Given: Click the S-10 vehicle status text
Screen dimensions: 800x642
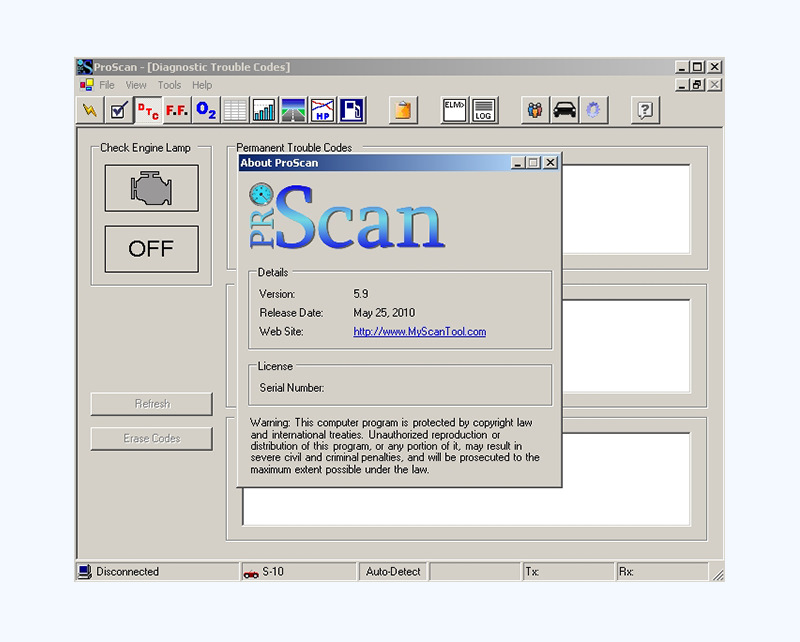Looking at the screenshot, I should (273, 572).
